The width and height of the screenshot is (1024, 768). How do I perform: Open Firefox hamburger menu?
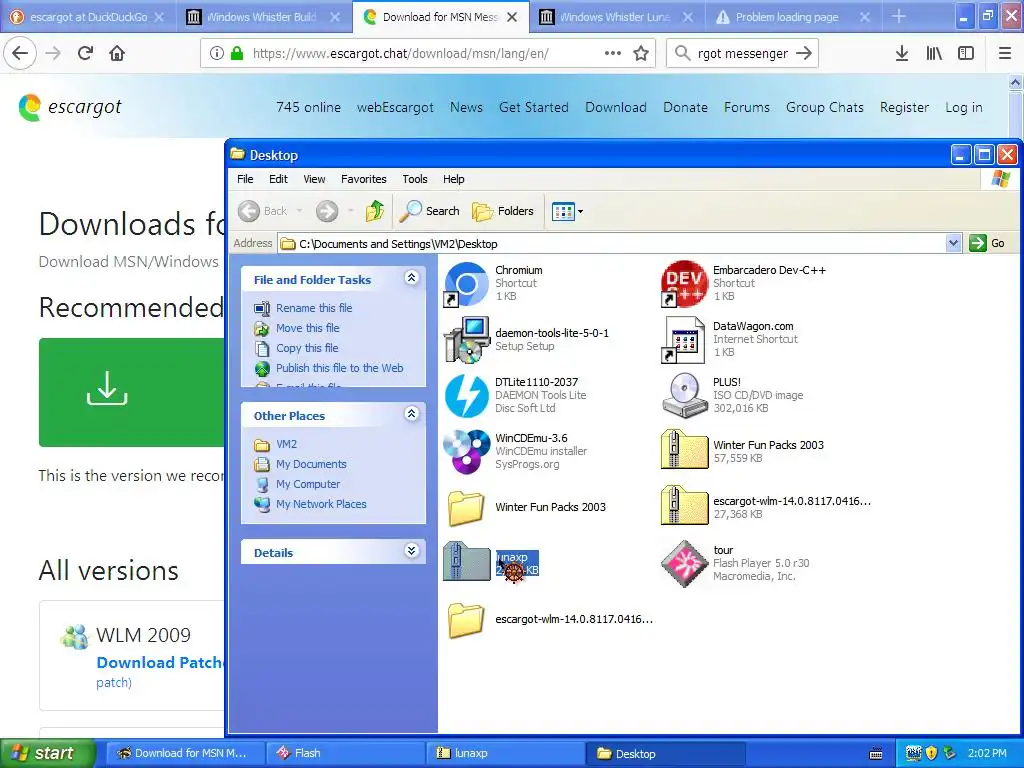click(x=1004, y=54)
